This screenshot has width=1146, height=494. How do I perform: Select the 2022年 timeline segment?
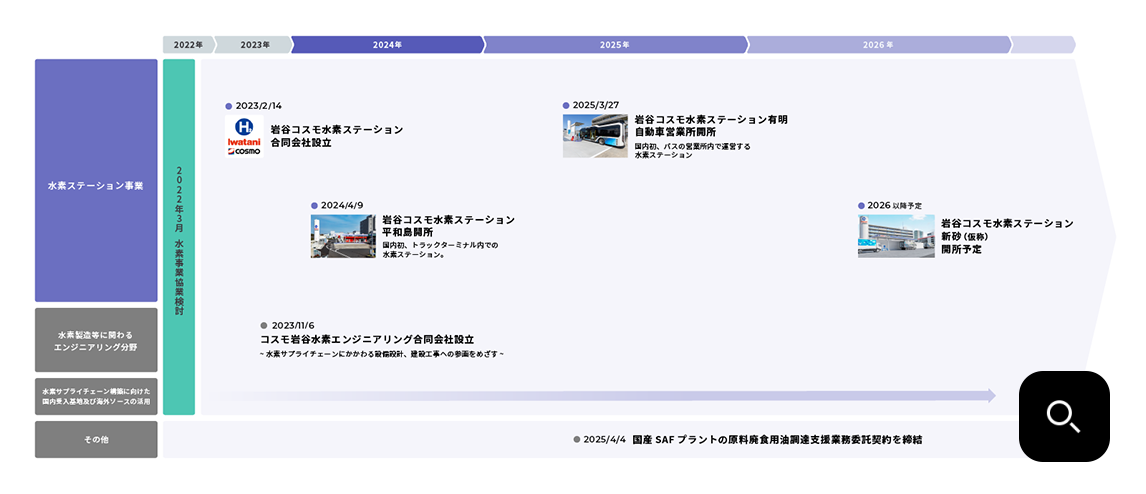[x=189, y=45]
